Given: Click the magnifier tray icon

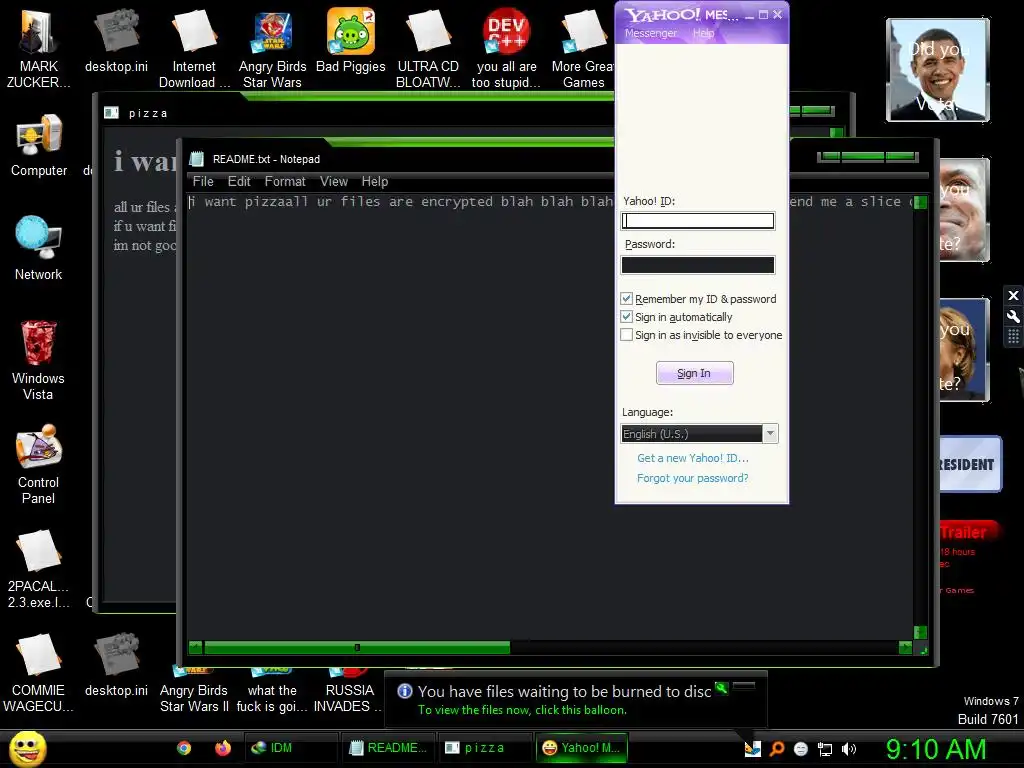Looking at the screenshot, I should (777, 749).
